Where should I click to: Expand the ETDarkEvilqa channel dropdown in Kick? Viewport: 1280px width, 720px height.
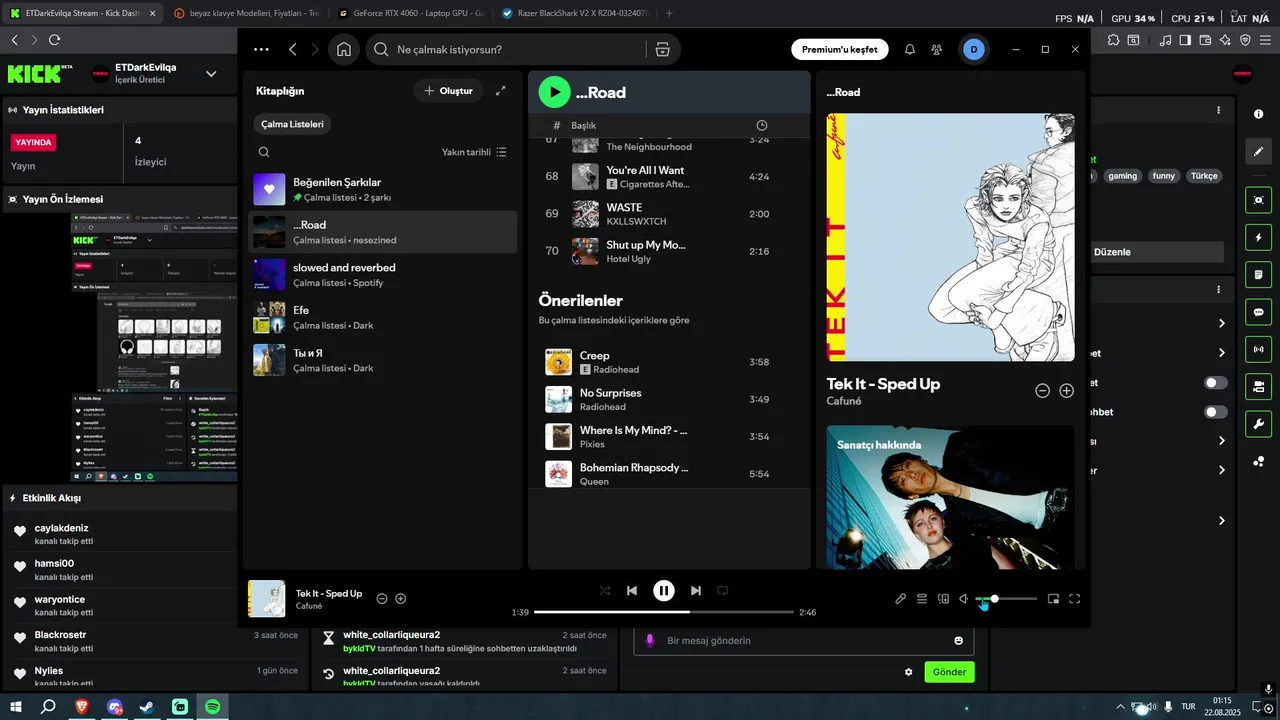coord(211,73)
